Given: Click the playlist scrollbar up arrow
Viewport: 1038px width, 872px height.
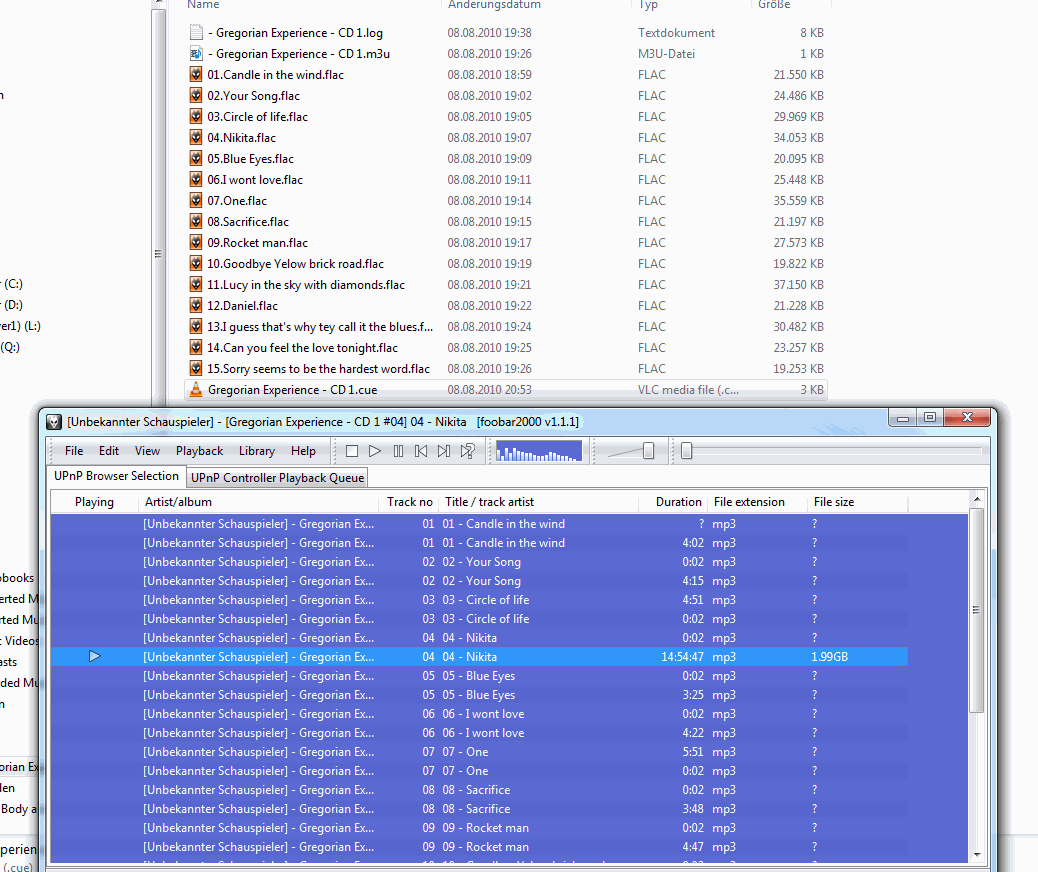Looking at the screenshot, I should coord(977,499).
